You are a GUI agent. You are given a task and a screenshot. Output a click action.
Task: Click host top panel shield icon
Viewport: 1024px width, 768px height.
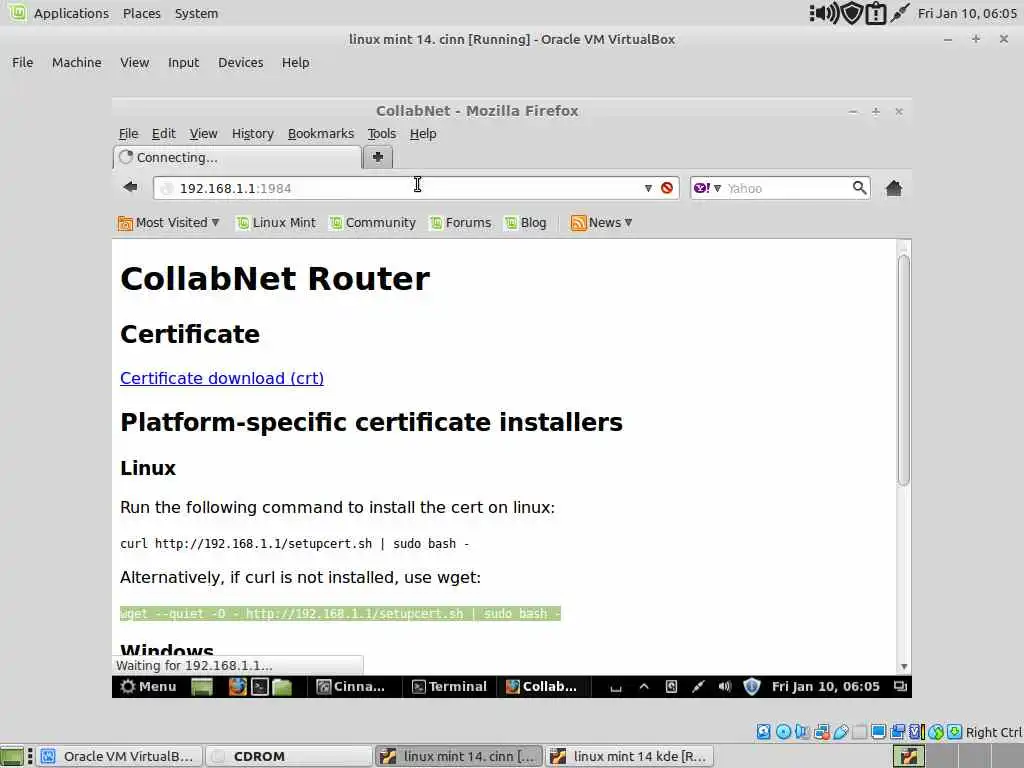click(852, 13)
